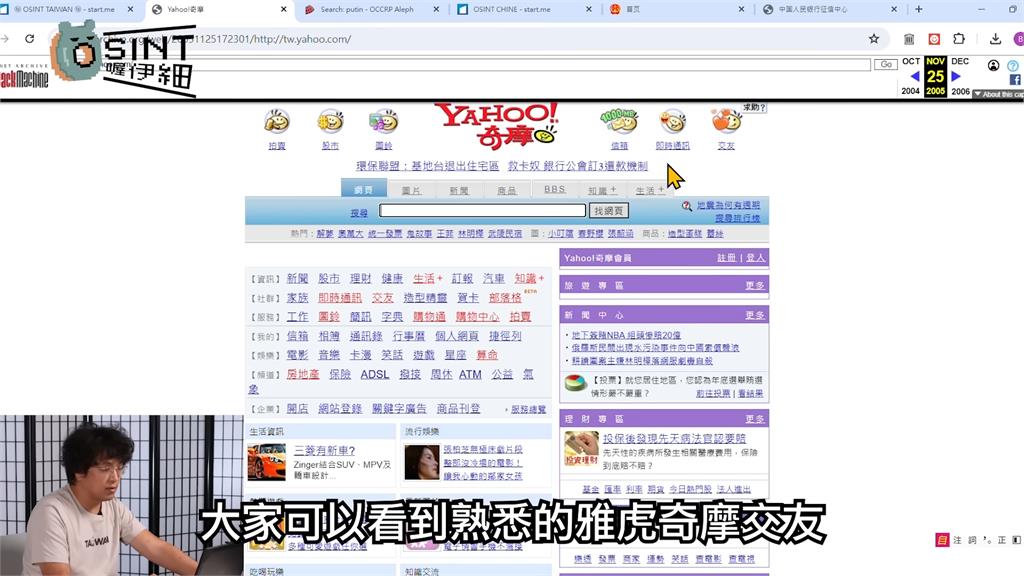Close the Search: putin OCCRP Aleph tab

coord(436,9)
